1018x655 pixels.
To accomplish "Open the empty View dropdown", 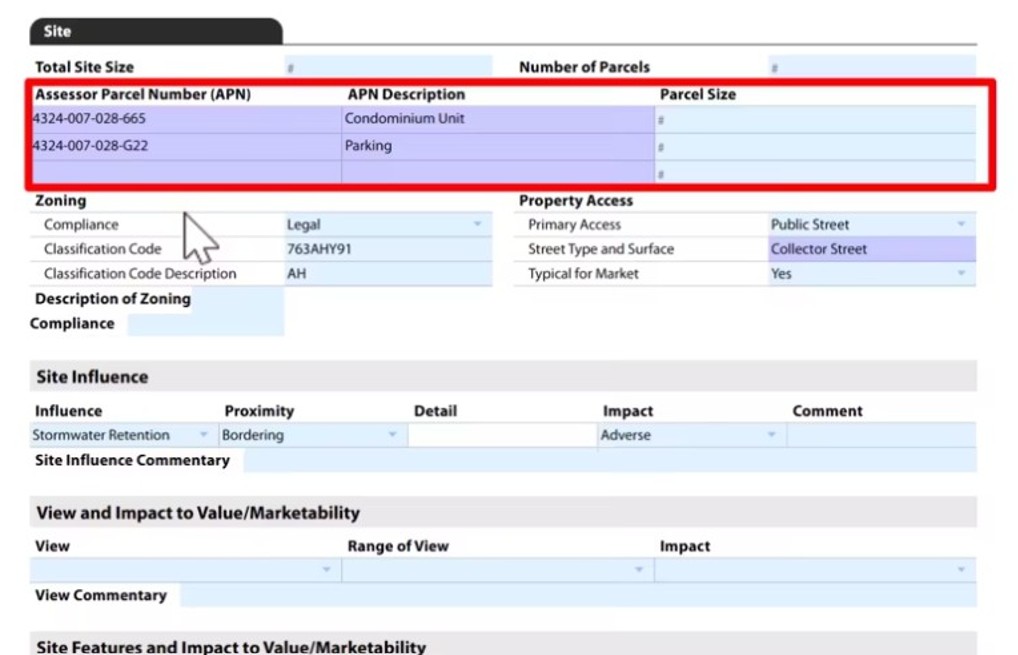I will click(326, 570).
